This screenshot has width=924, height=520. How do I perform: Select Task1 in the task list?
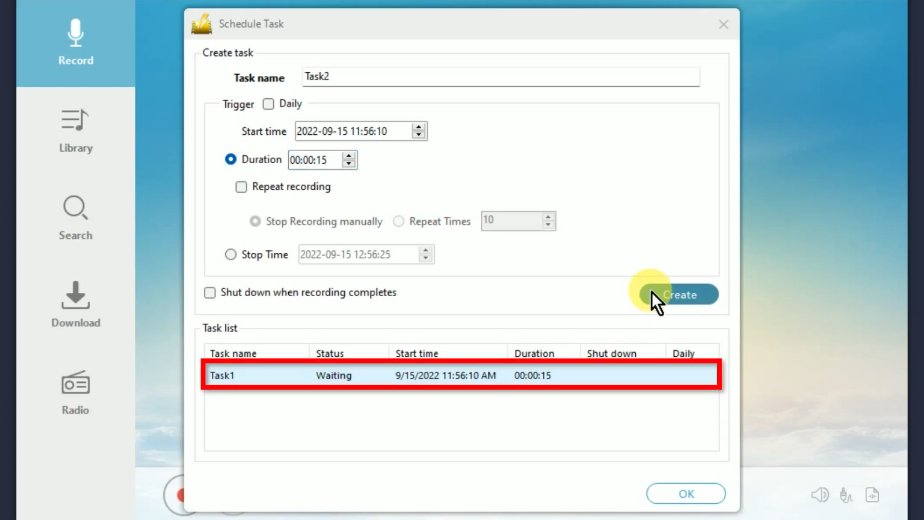click(461, 376)
